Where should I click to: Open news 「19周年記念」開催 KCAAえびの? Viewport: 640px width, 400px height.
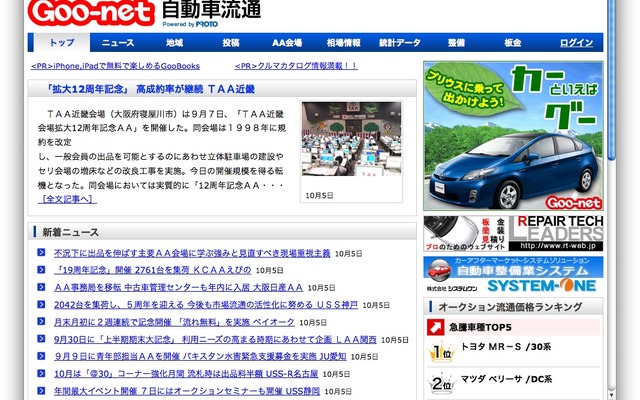click(152, 270)
